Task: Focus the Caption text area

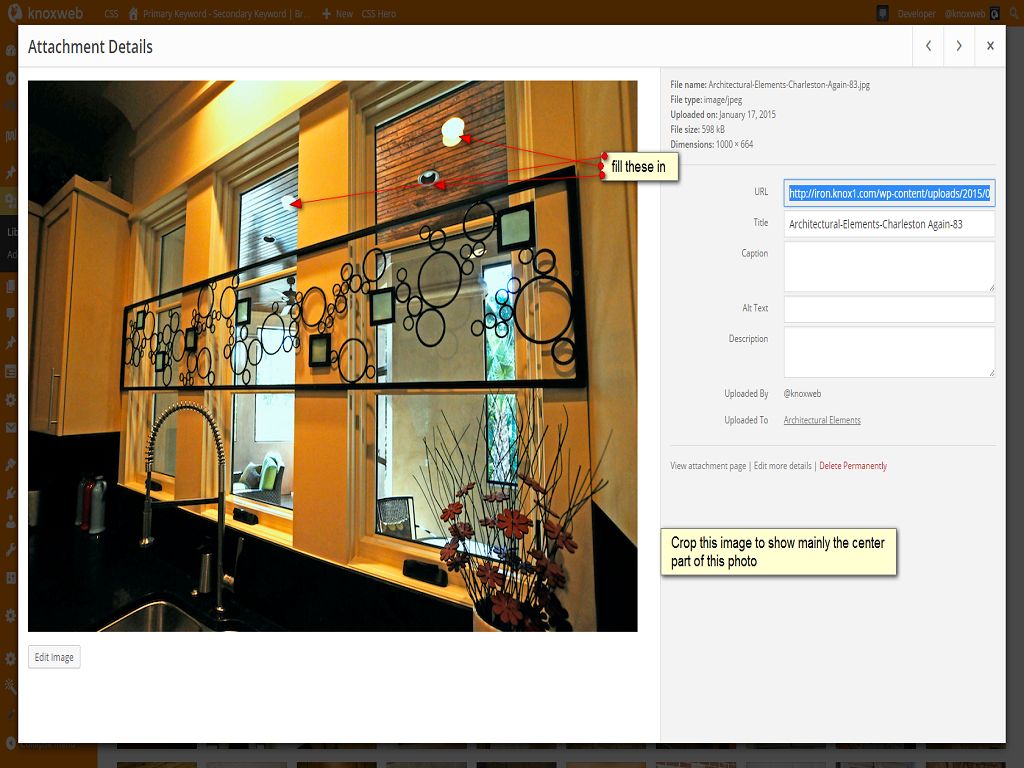Action: point(889,266)
